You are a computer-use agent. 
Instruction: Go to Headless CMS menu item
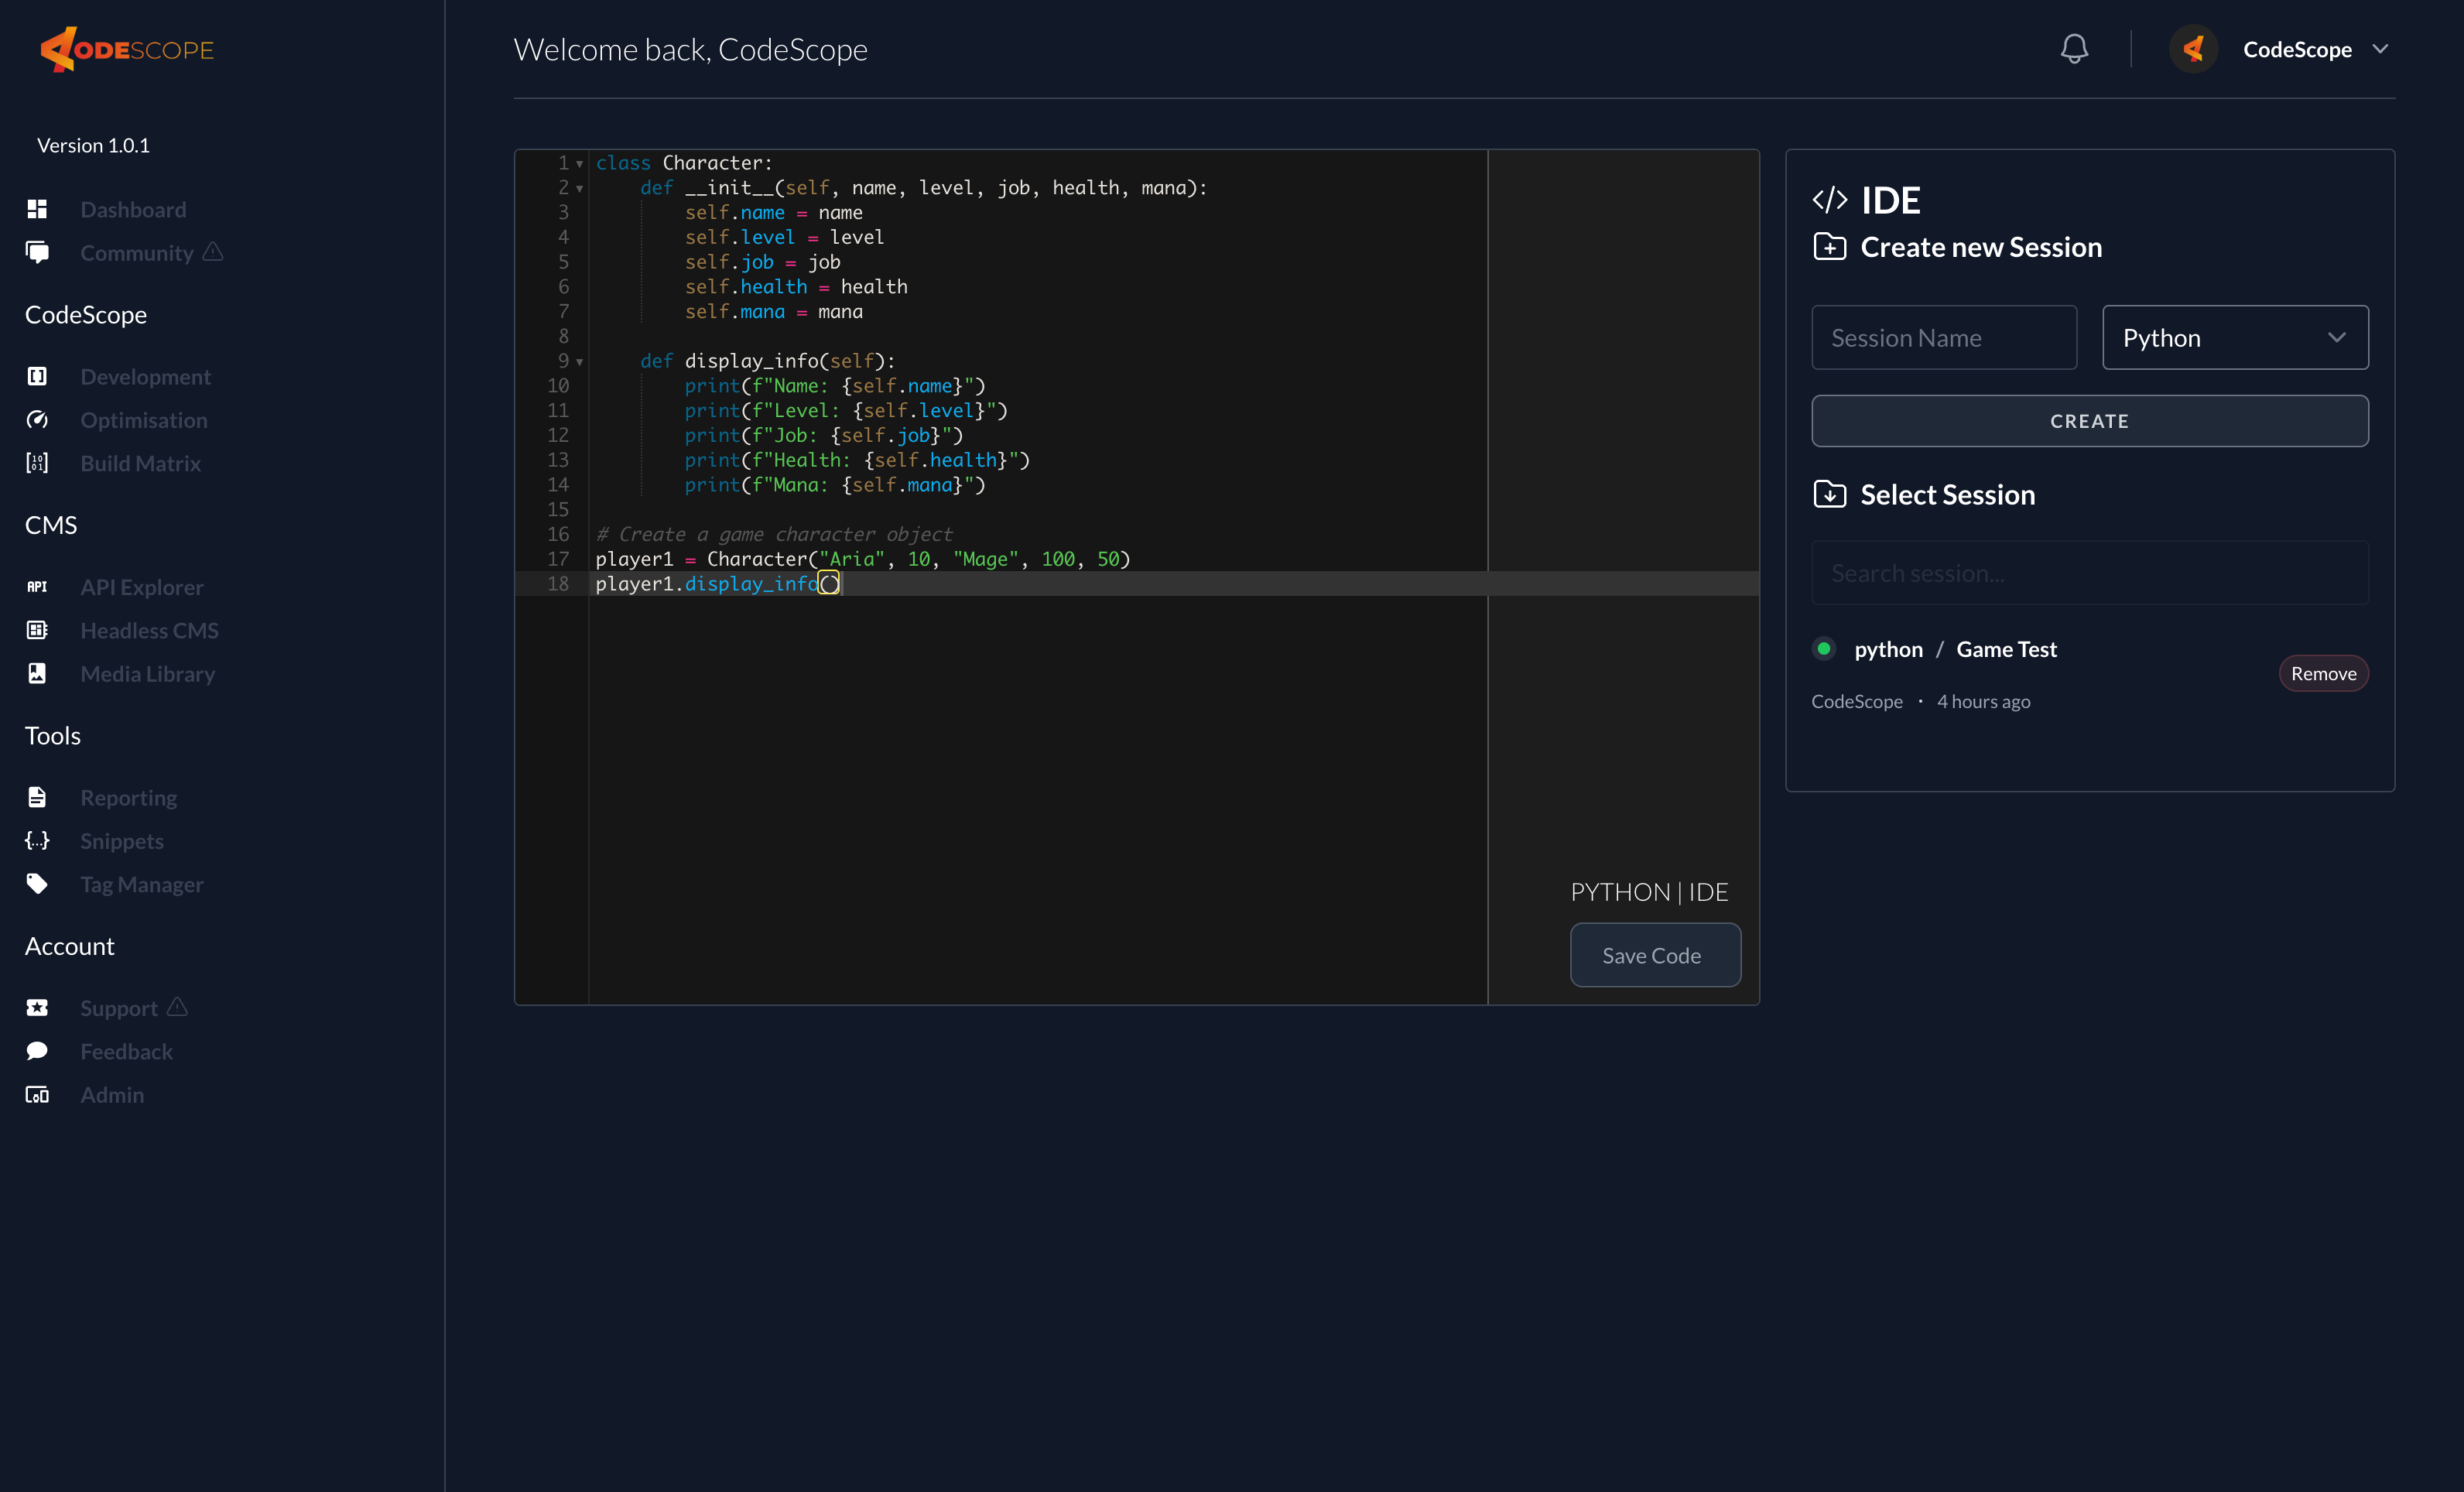point(149,631)
